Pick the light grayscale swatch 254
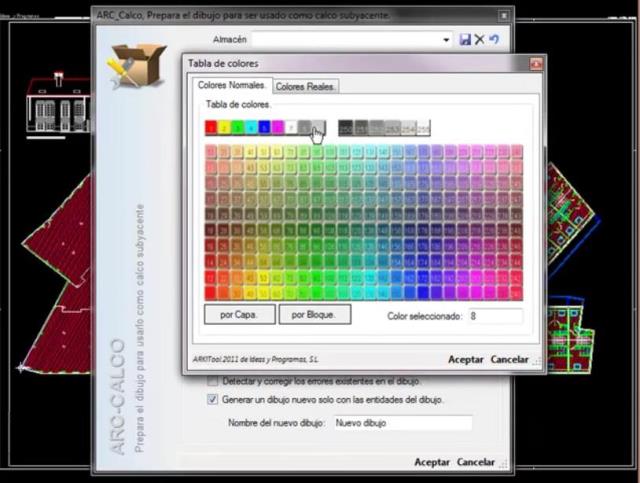This screenshot has height=483, width=640. click(x=408, y=128)
